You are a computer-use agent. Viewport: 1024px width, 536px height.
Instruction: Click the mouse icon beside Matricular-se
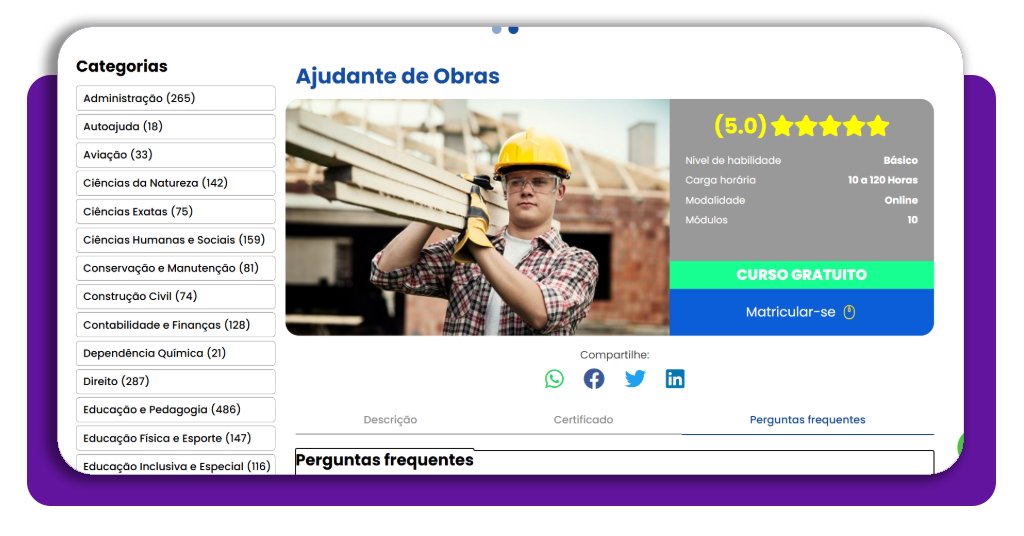click(x=849, y=312)
